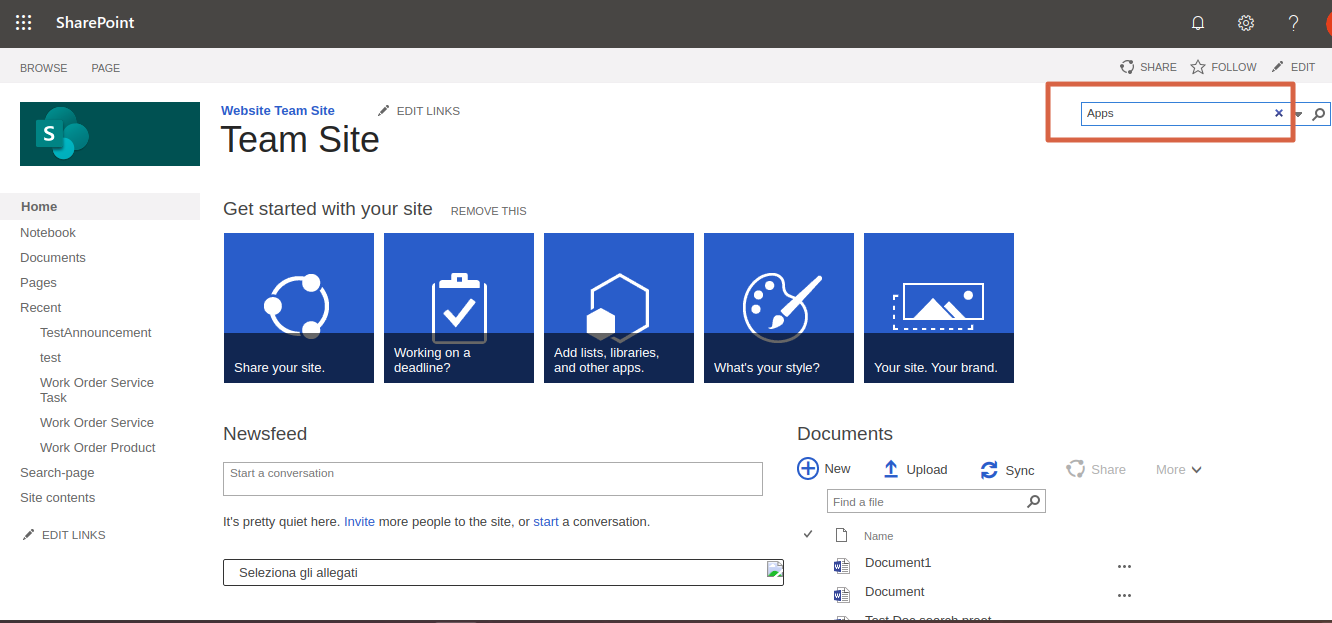
Task: Open the app launcher waffle icon
Action: 23,23
